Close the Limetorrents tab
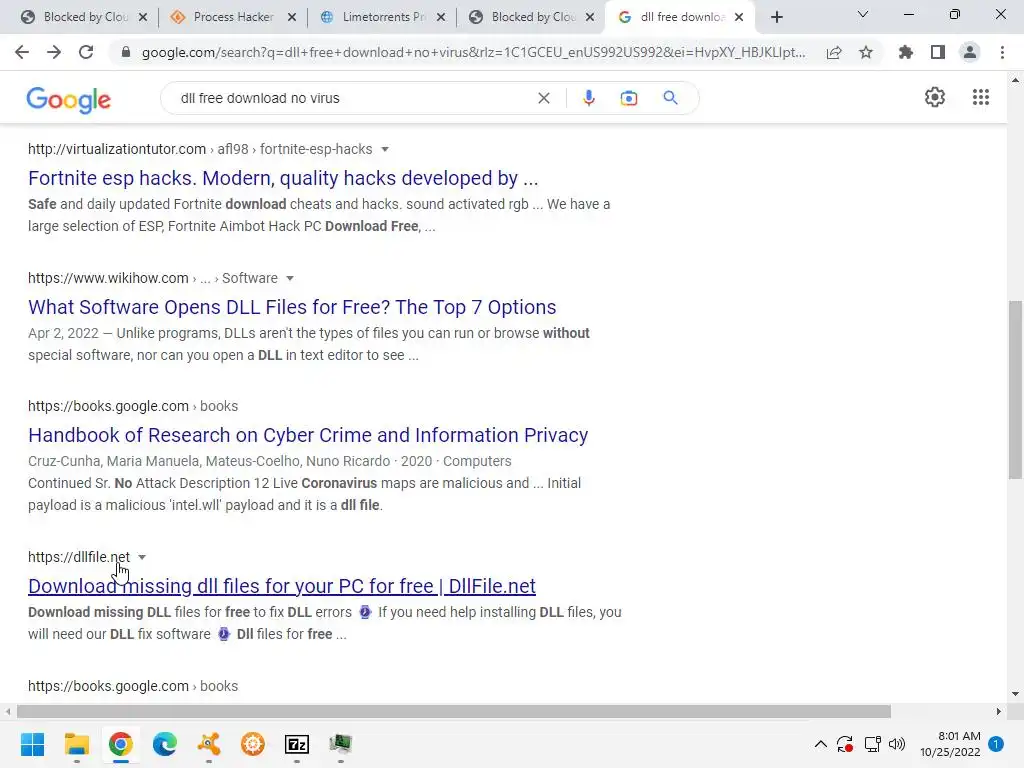This screenshot has width=1024, height=768. (x=441, y=17)
